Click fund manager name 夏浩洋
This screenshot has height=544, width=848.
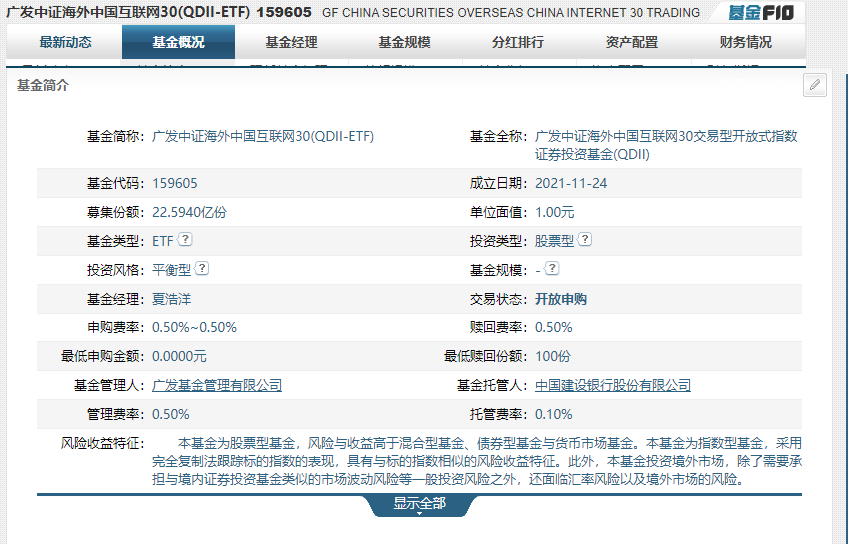coord(171,299)
